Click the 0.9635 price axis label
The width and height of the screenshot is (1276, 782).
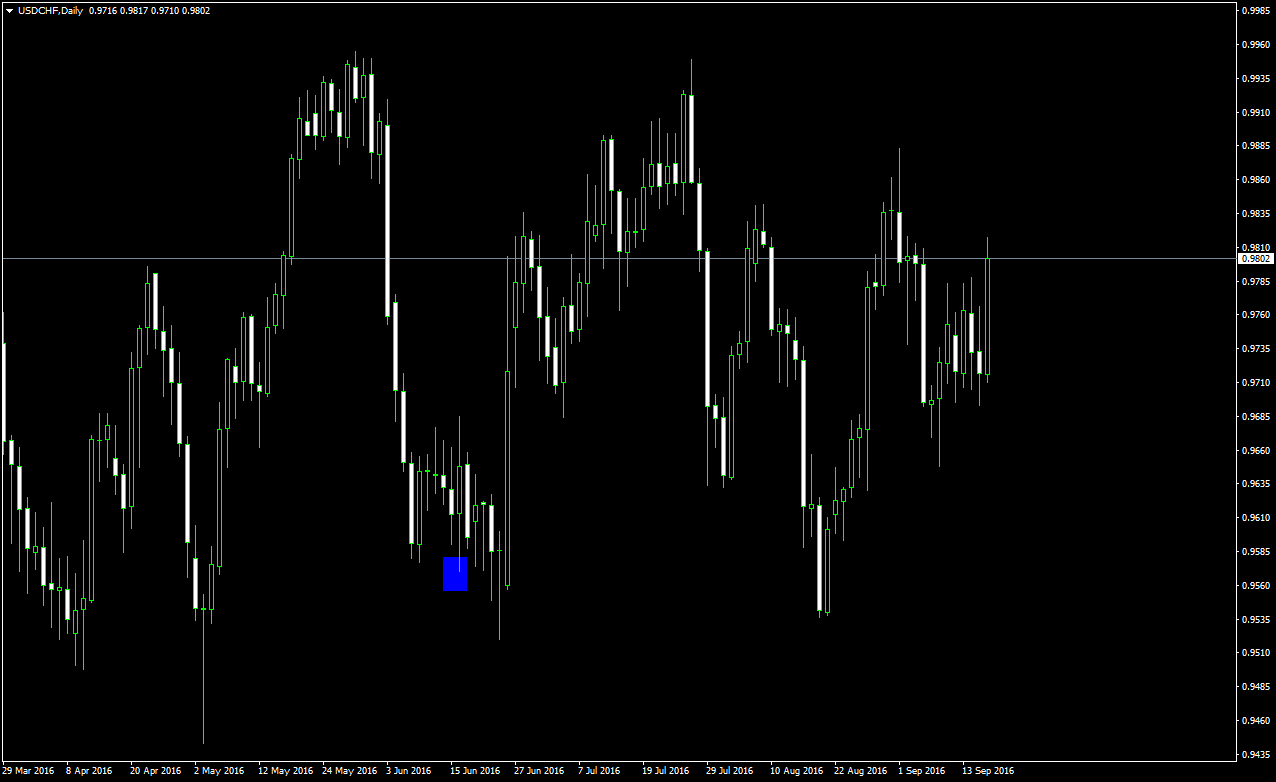tap(1256, 484)
